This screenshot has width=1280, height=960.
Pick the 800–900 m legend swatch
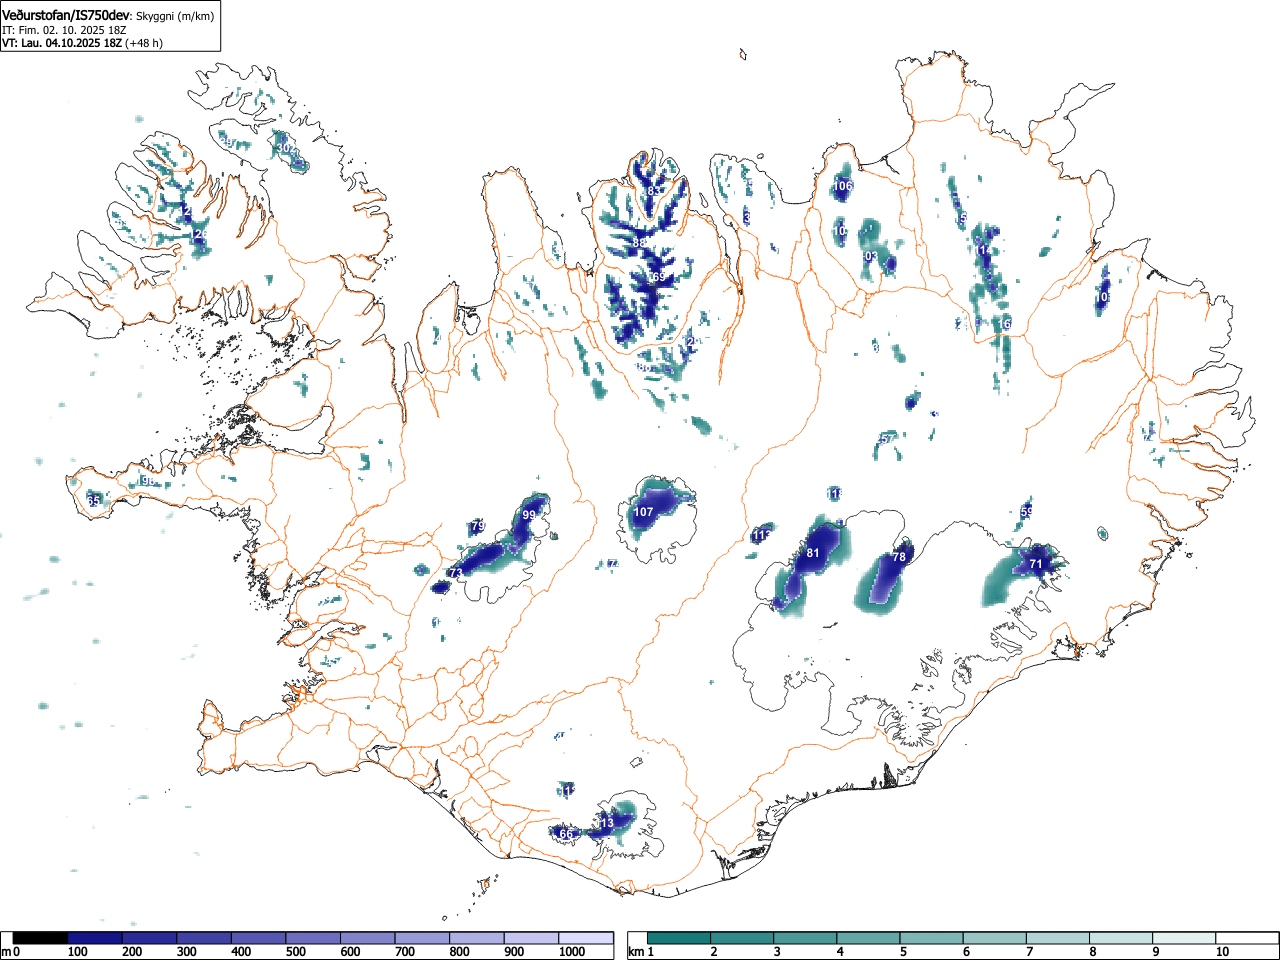tap(477, 938)
